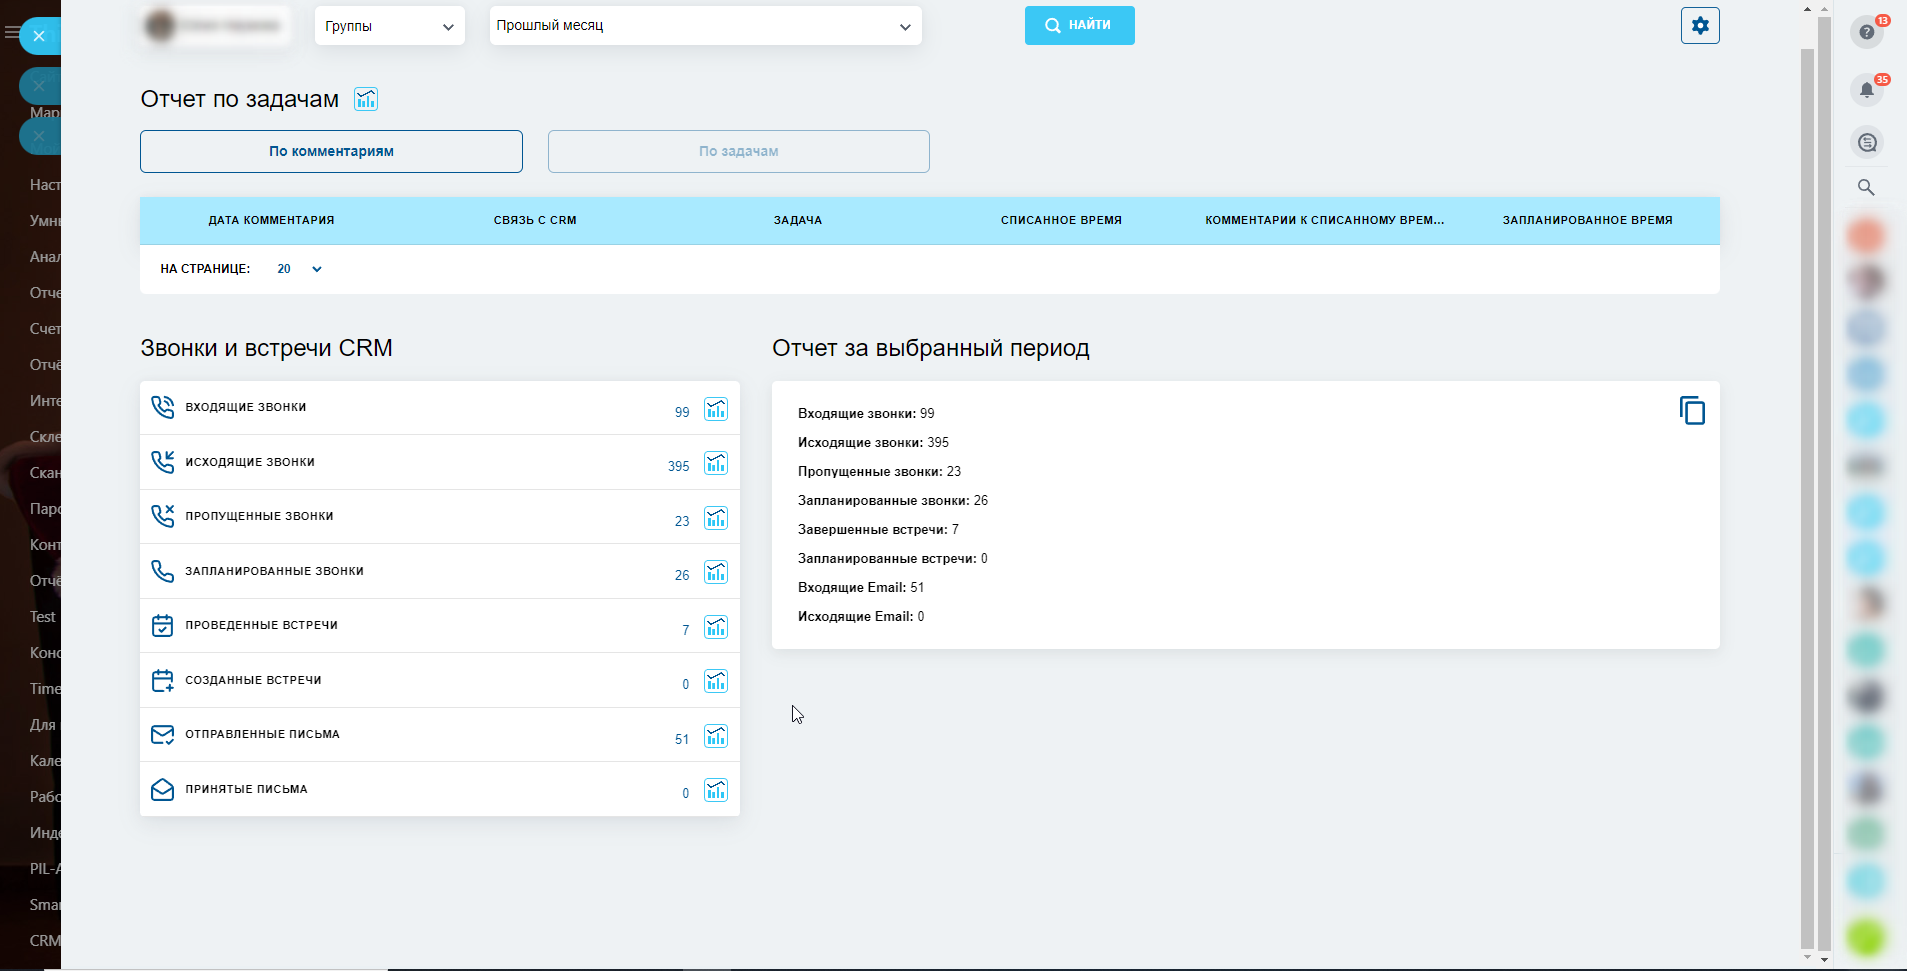
Task: Open the chart for Отправленные письма
Action: pyautogui.click(x=715, y=736)
